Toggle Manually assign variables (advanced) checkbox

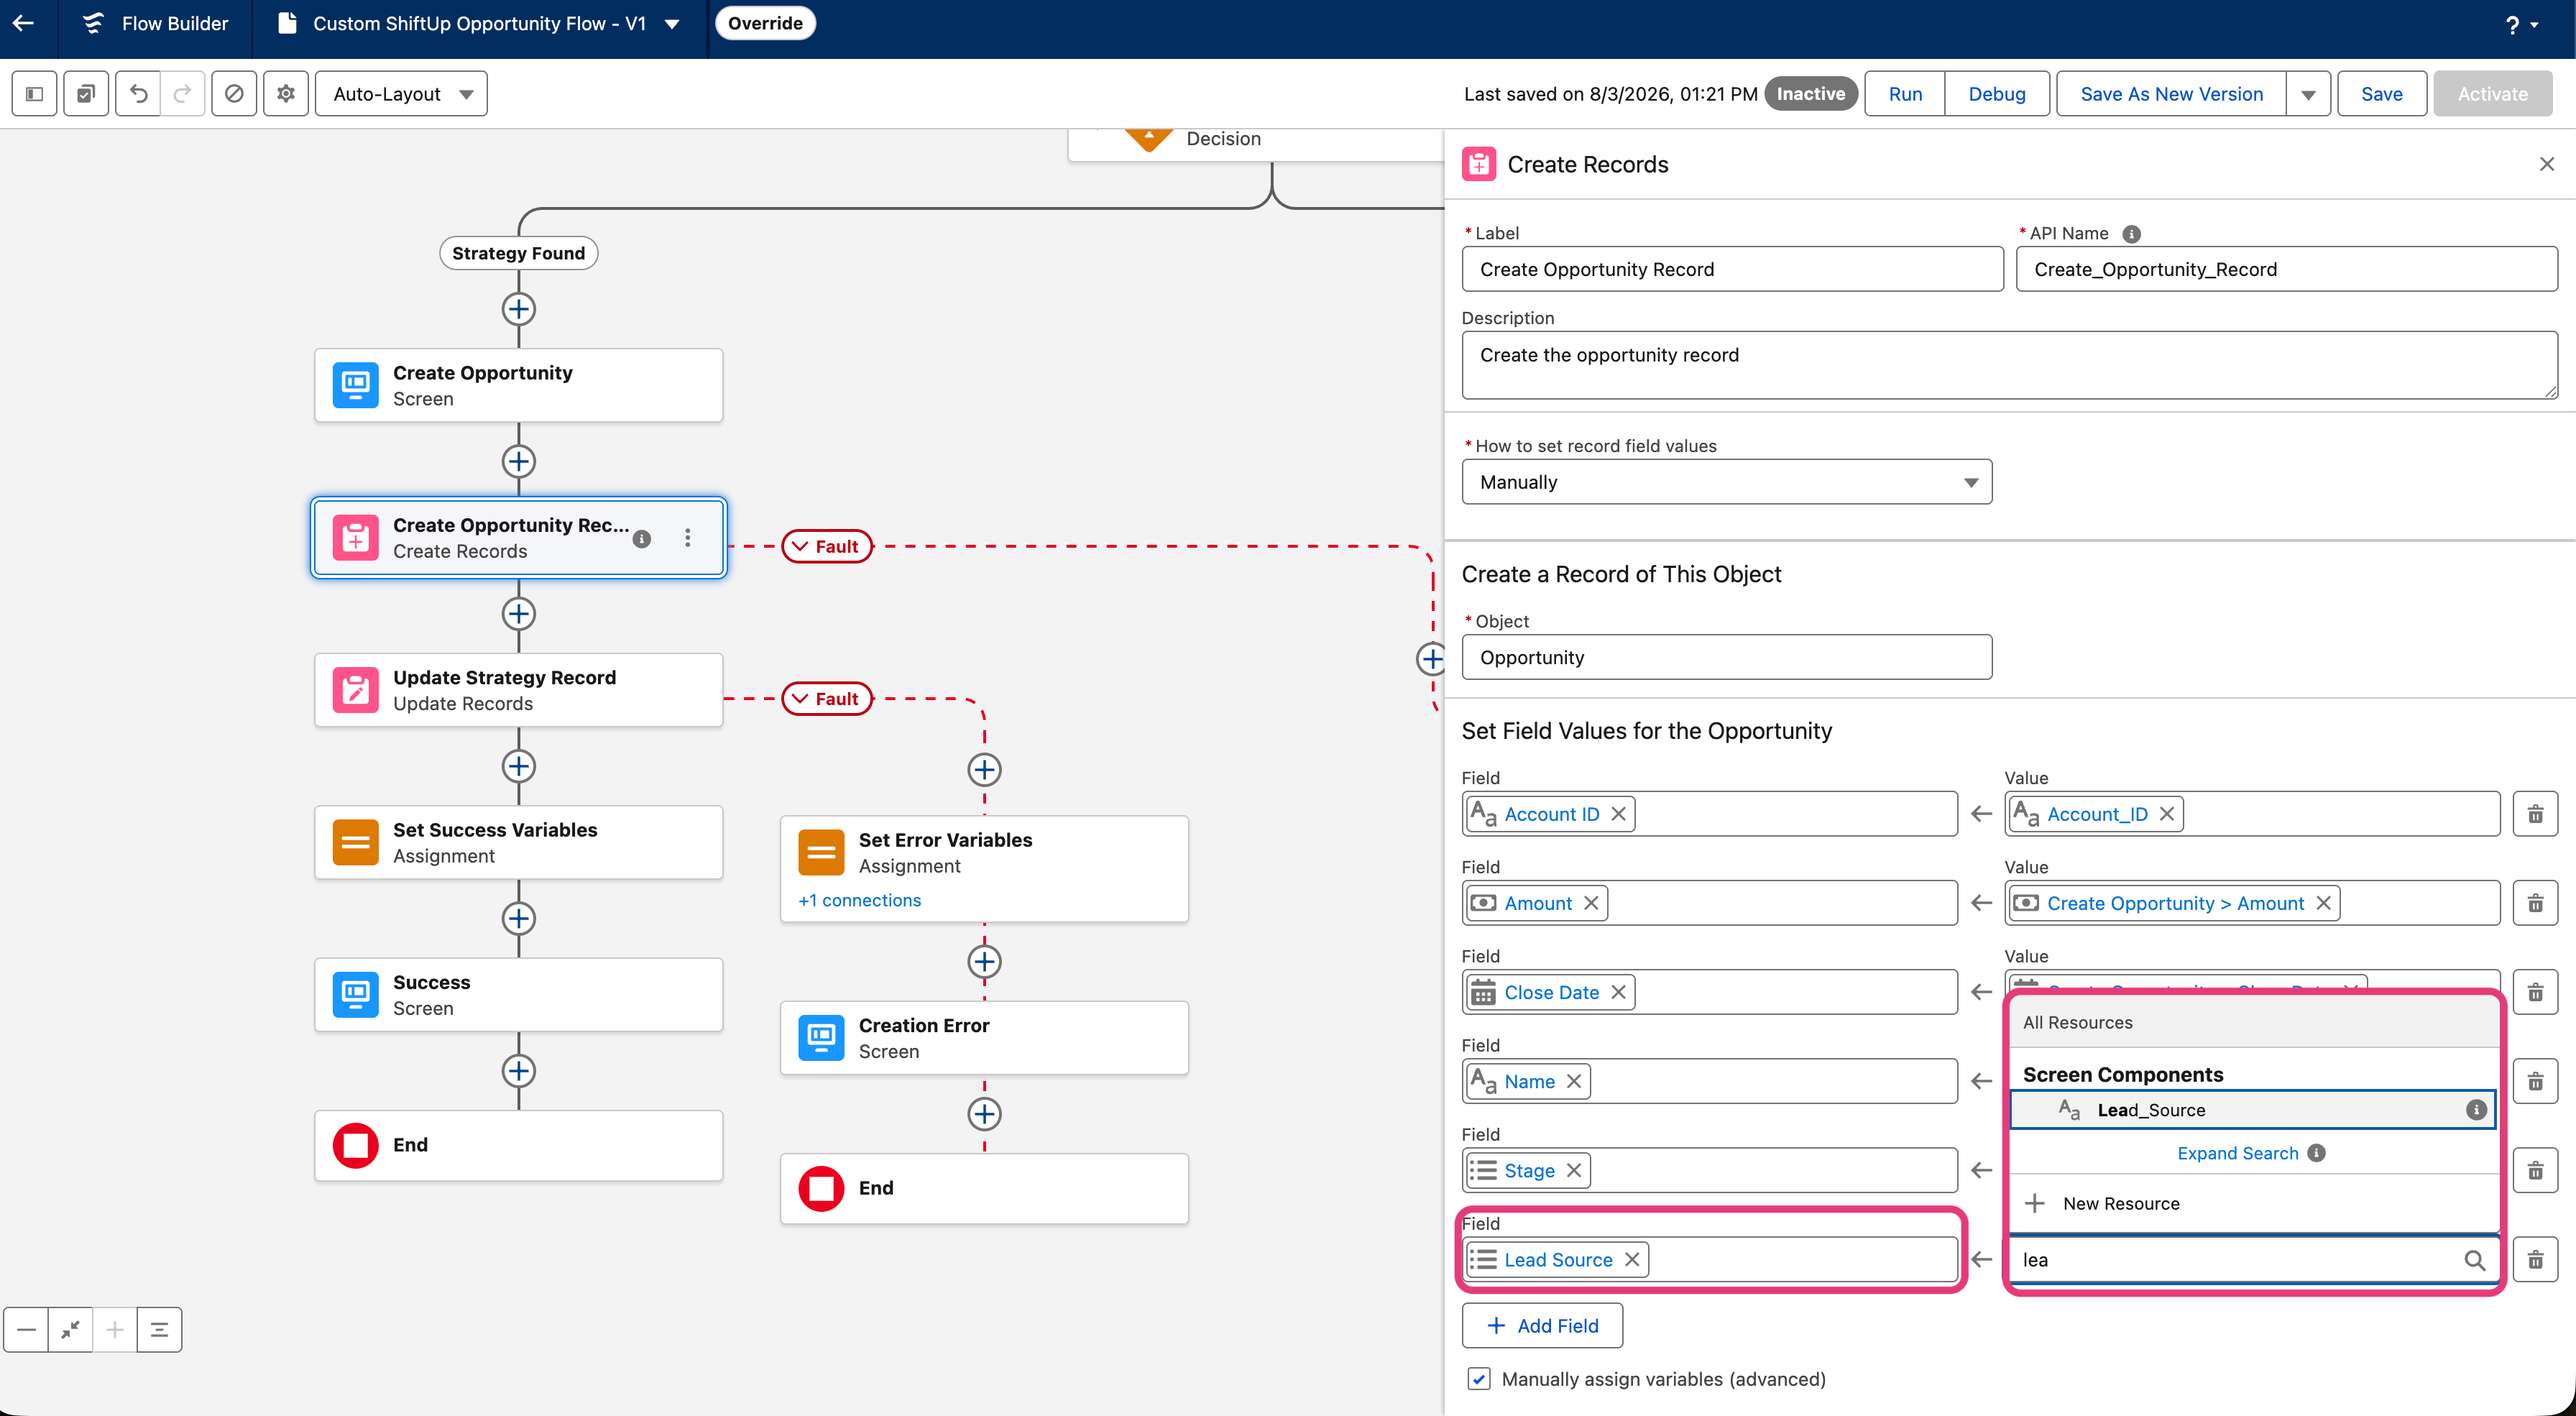1479,1379
